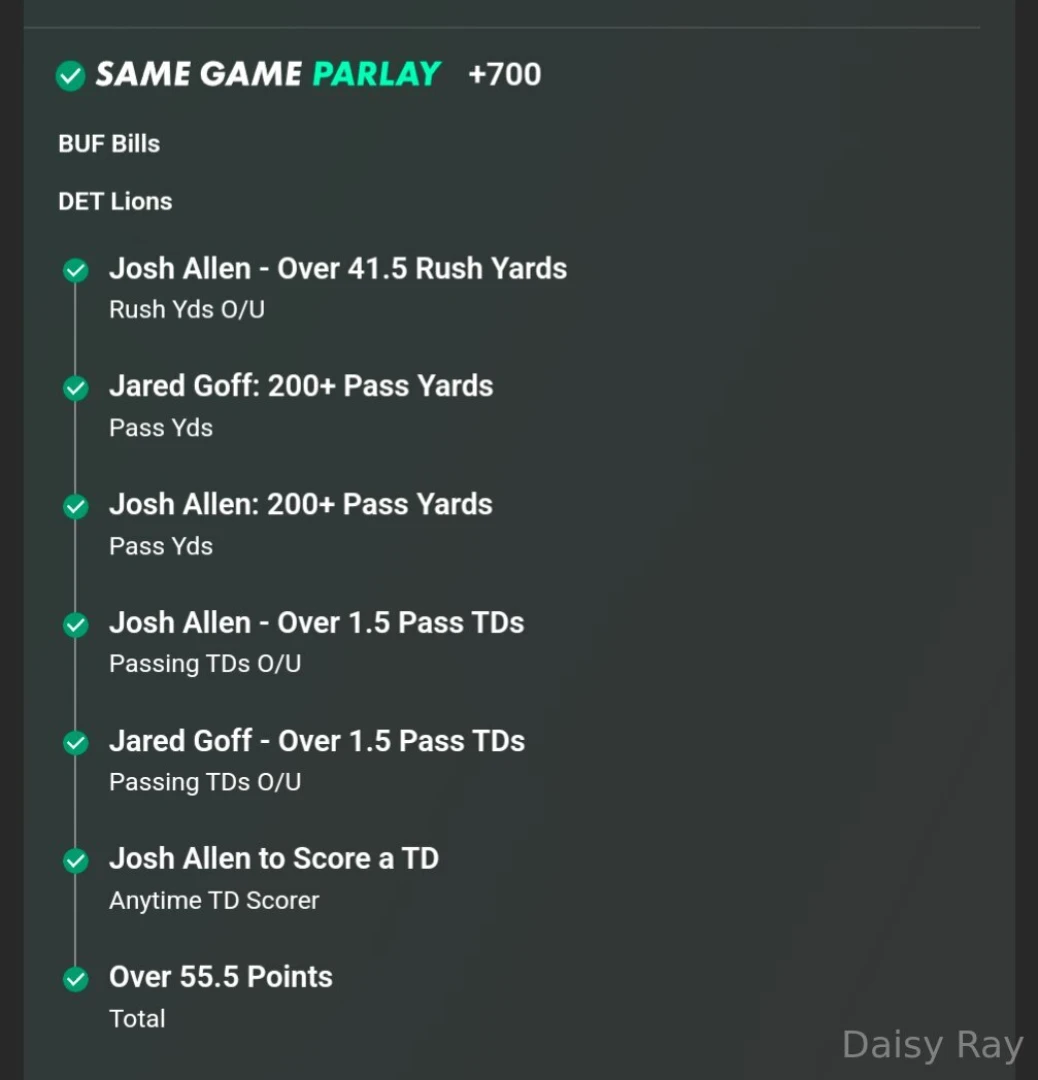
Task: Click the checkmark on Josh Allen Anytime TD leg
Action: [x=75, y=860]
